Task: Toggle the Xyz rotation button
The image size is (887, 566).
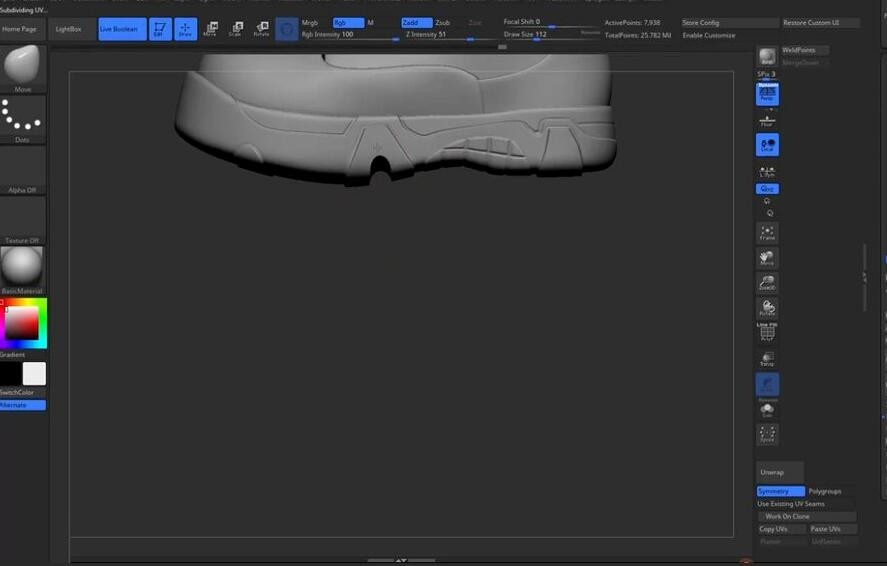Action: (767, 189)
